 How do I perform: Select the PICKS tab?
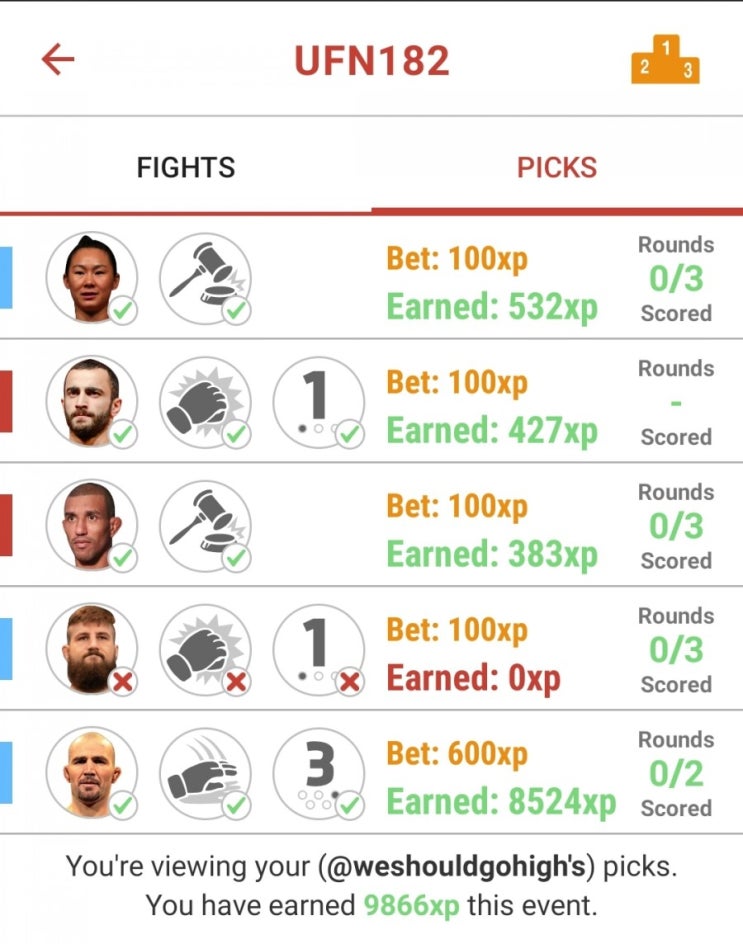coord(557,167)
